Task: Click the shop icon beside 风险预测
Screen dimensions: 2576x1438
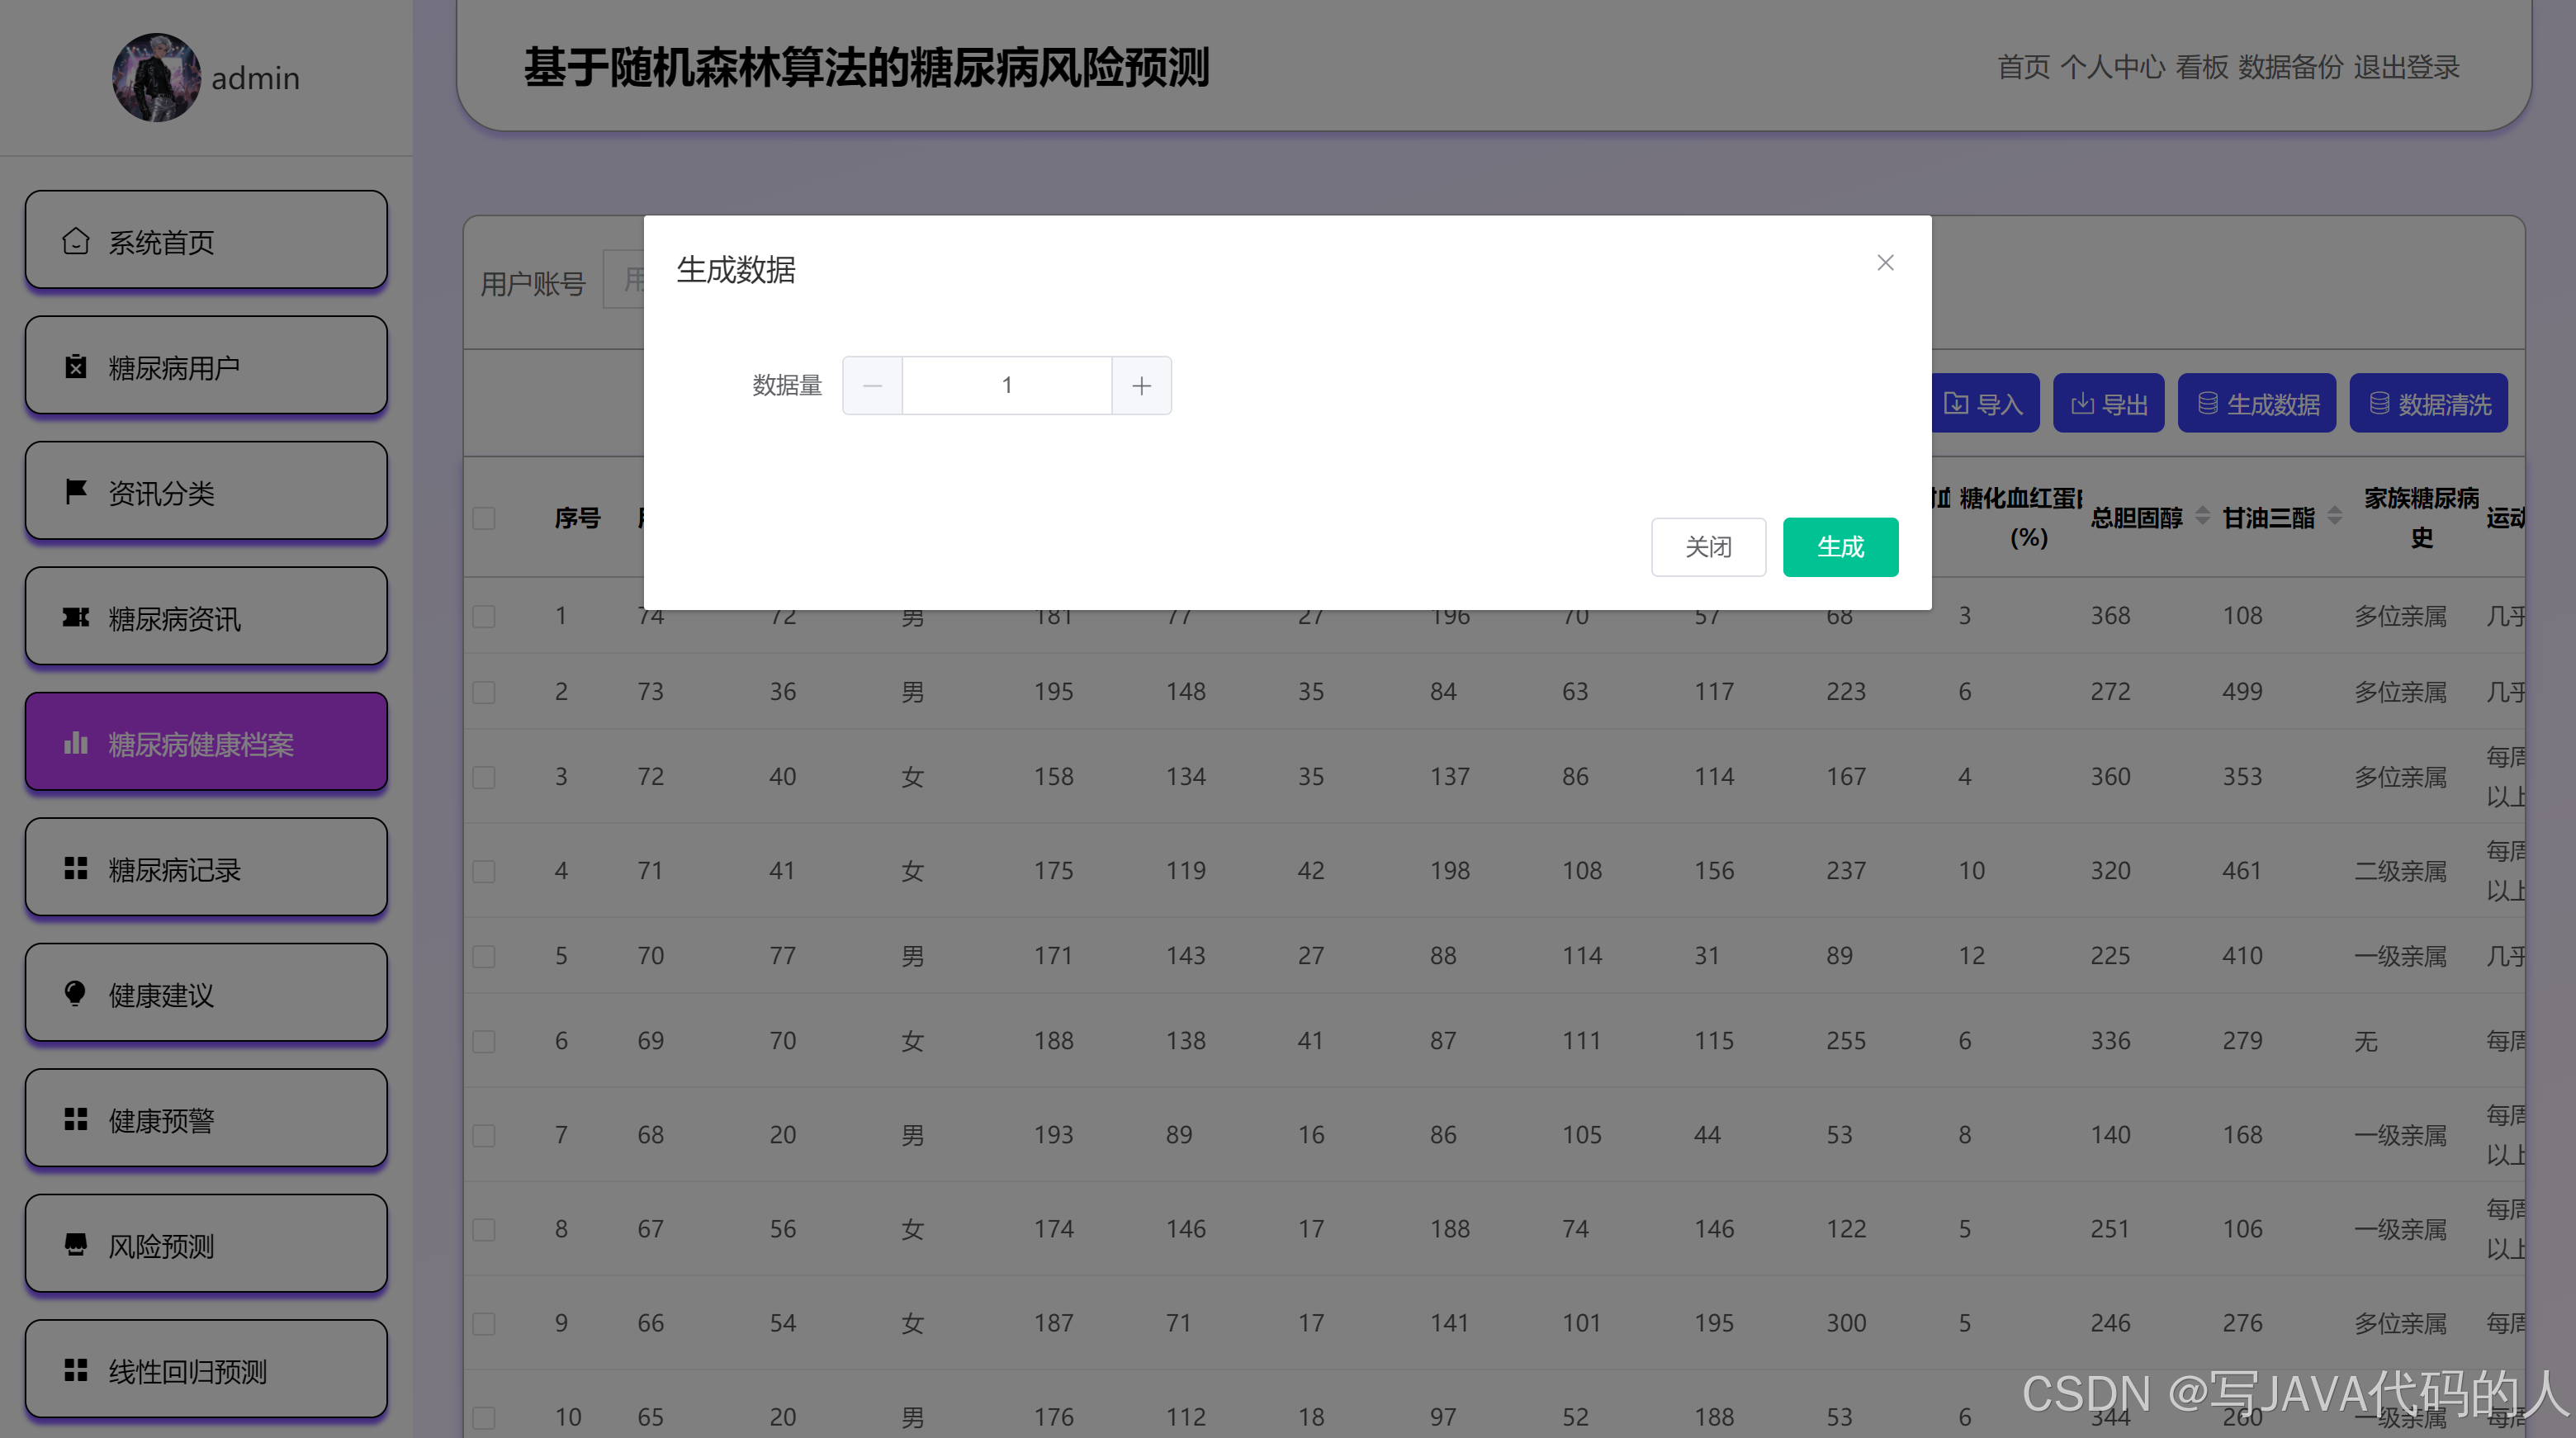Action: coord(76,1244)
